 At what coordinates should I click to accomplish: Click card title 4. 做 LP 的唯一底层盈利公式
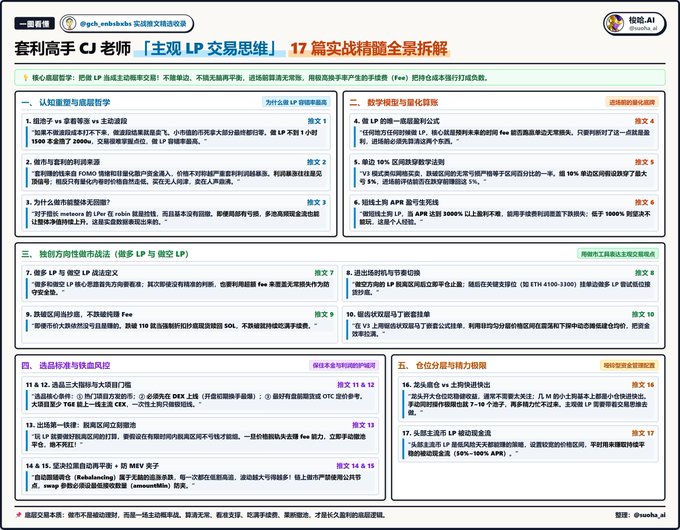pyautogui.click(x=397, y=121)
